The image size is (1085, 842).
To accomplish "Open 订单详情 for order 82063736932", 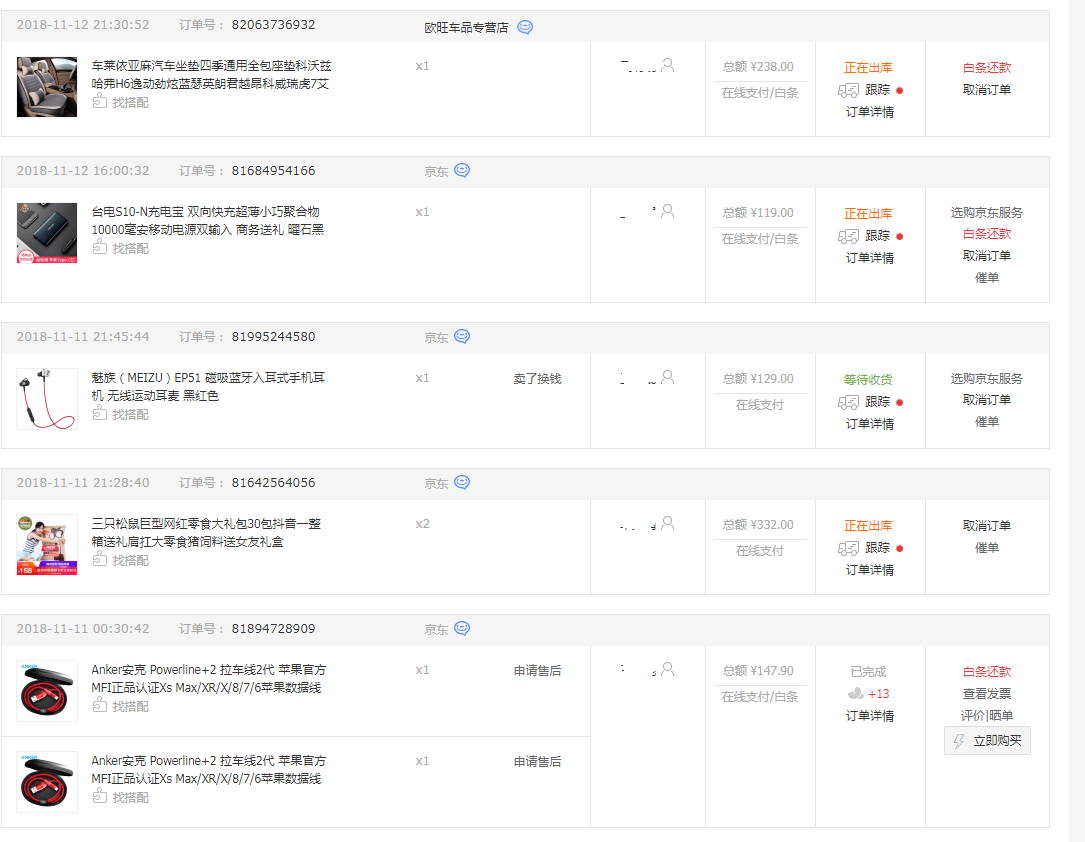I will pyautogui.click(x=870, y=112).
